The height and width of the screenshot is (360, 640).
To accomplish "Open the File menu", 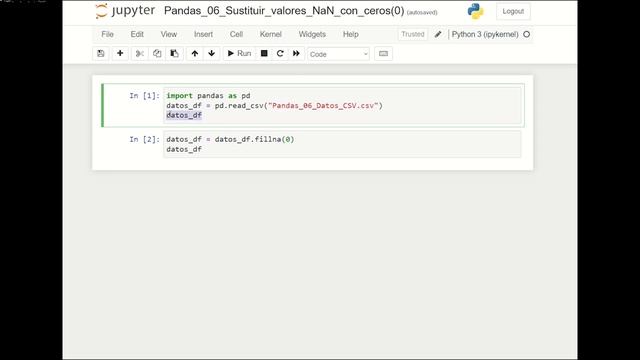I will [x=107, y=34].
